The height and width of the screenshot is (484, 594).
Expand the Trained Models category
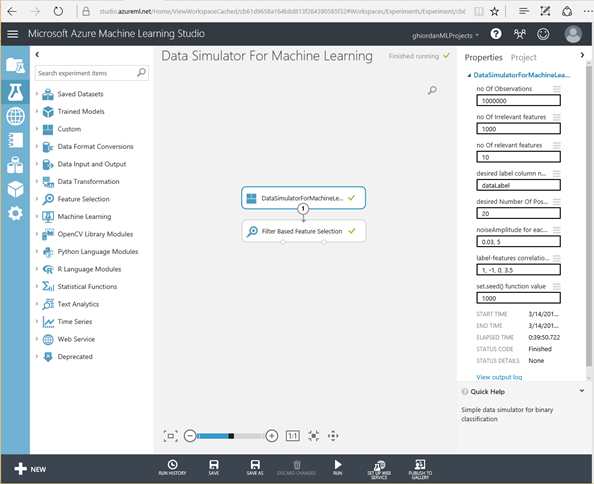(x=37, y=111)
